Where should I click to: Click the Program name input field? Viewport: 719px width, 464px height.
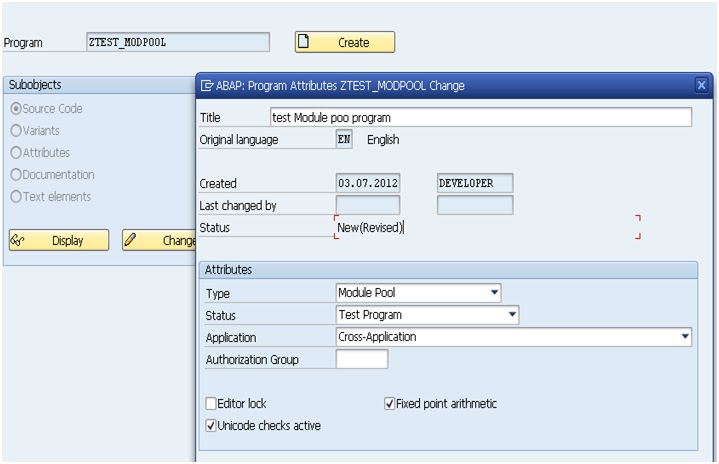tap(178, 42)
